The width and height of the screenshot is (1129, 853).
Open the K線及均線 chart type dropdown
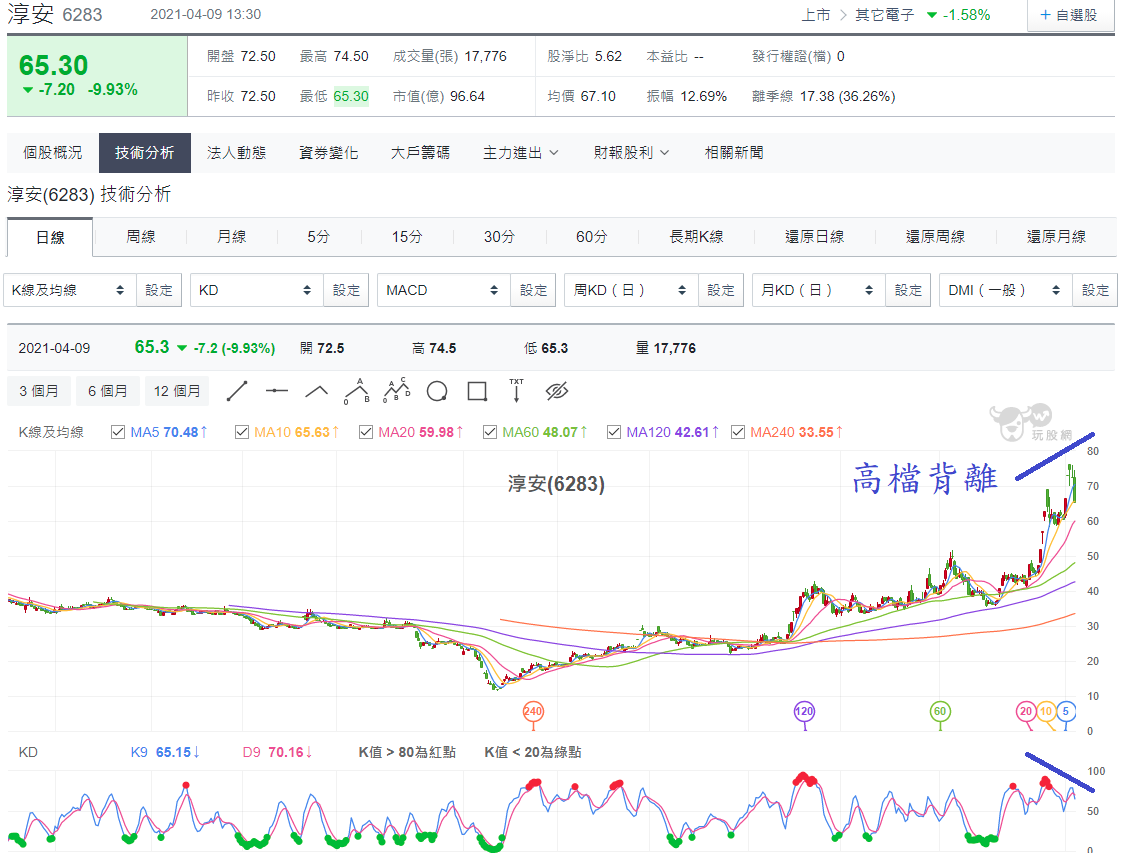click(x=69, y=290)
